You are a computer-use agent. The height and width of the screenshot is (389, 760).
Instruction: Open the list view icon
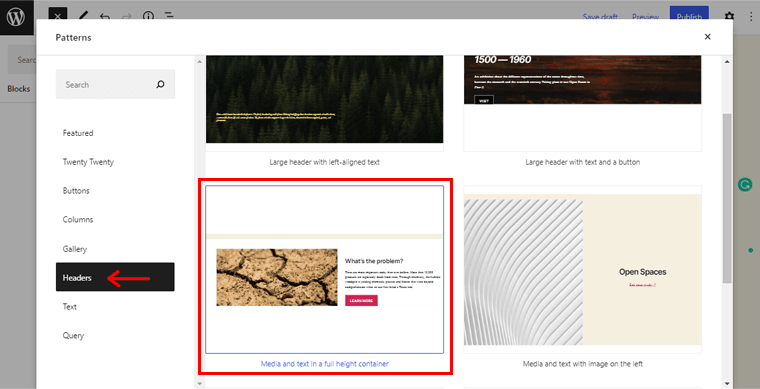tap(169, 16)
